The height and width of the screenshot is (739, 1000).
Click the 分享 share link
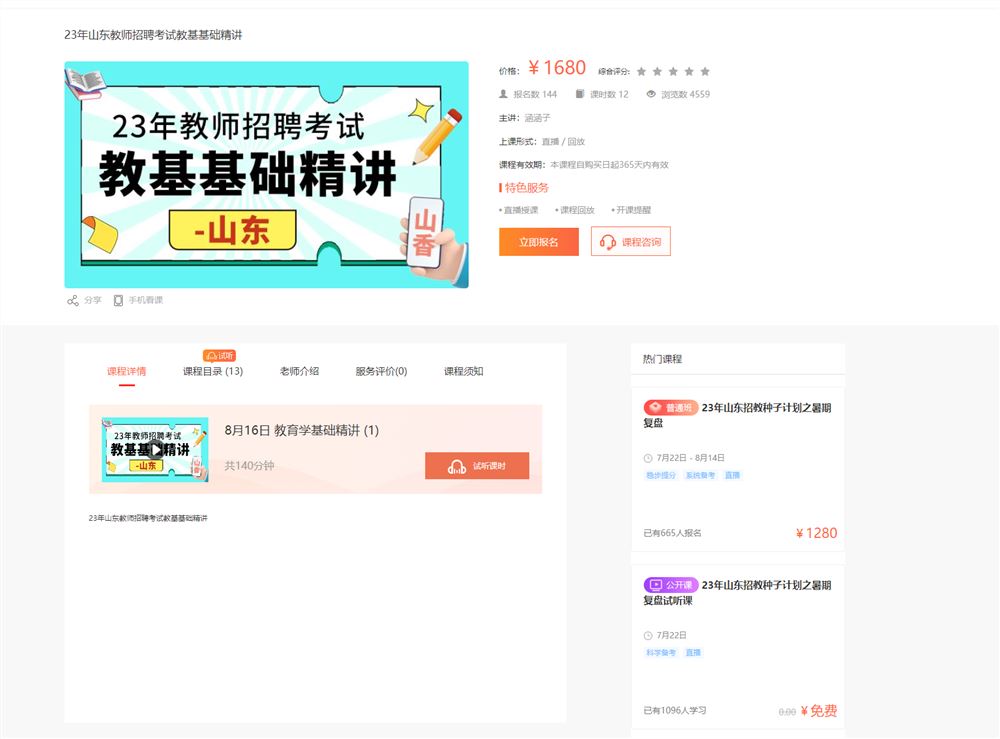93,300
